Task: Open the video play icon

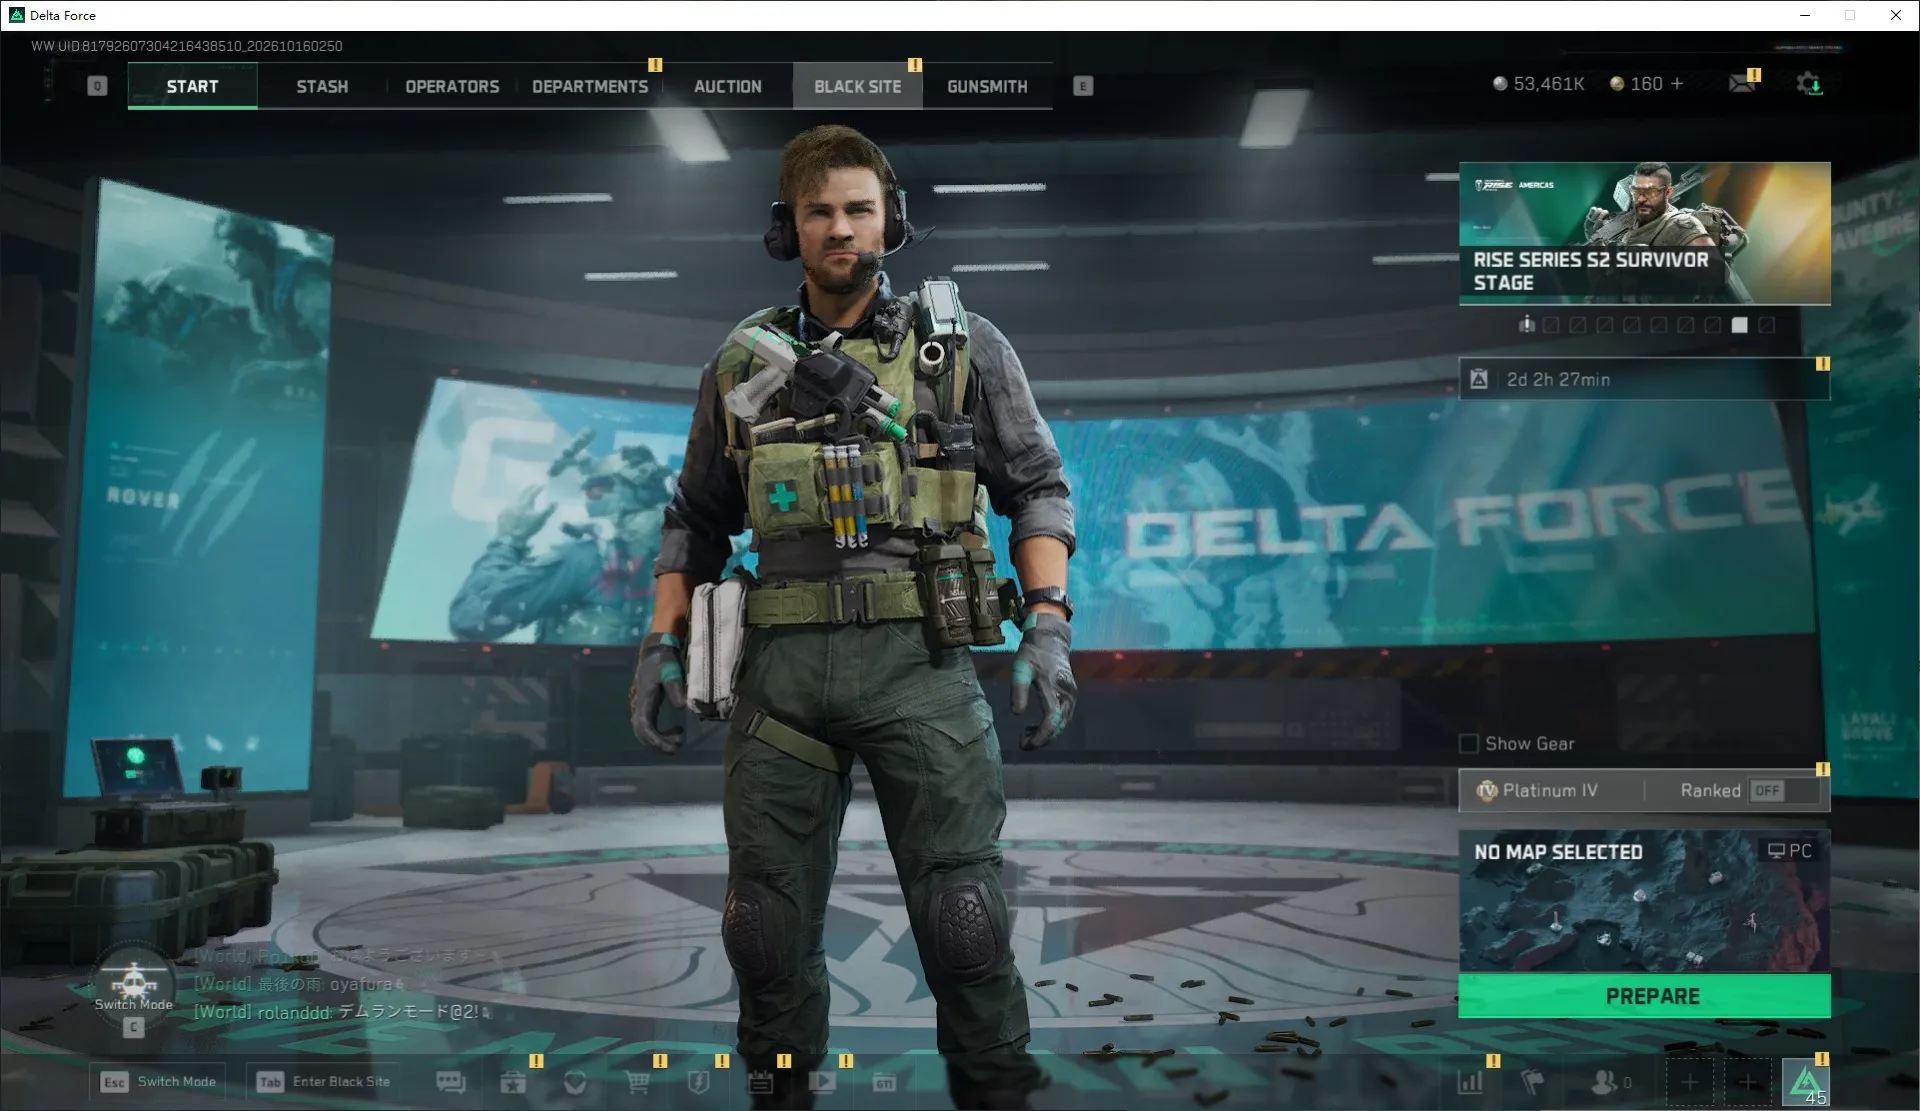Action: pos(823,1082)
